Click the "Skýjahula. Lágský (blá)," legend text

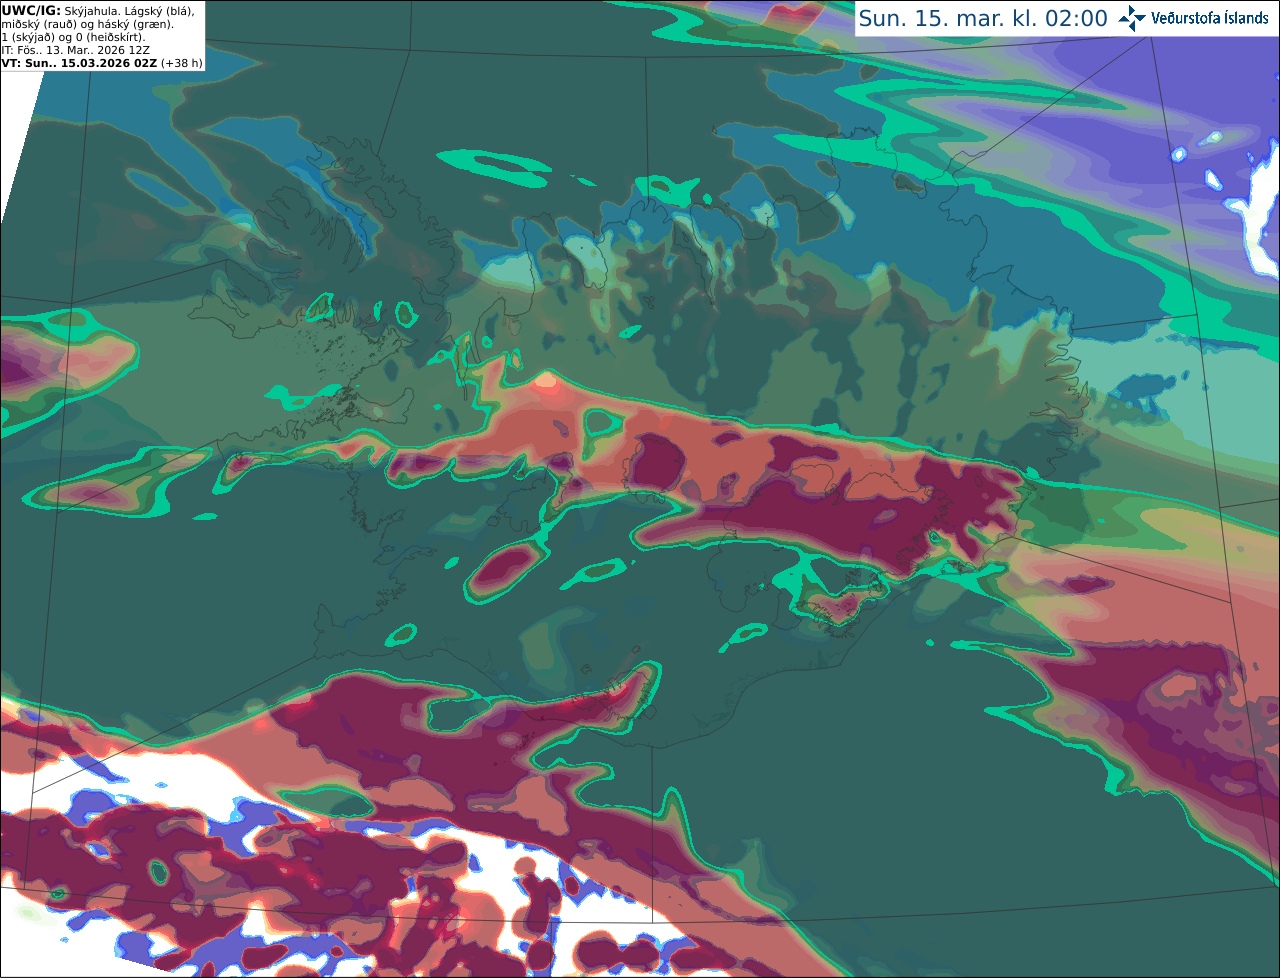[x=129, y=10]
